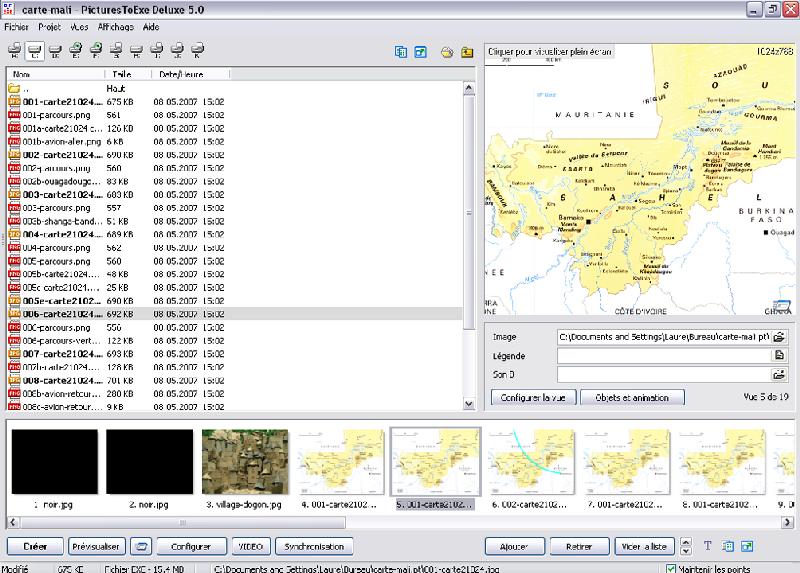Click the Configurer la vue button
Image resolution: width=800 pixels, height=573 pixels.
point(533,397)
